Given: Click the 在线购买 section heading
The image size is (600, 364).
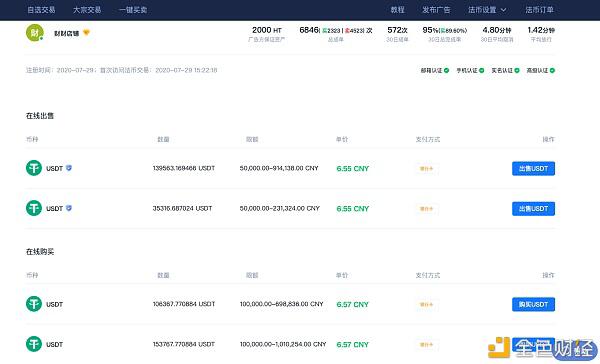Looking at the screenshot, I should 40,251.
